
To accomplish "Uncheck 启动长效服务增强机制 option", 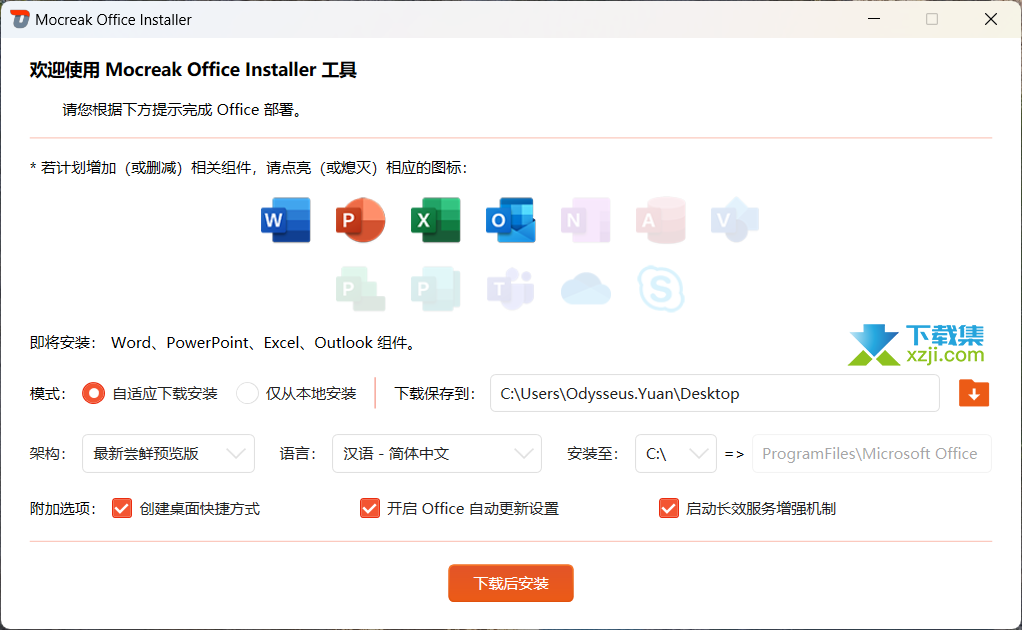I will point(748,508).
